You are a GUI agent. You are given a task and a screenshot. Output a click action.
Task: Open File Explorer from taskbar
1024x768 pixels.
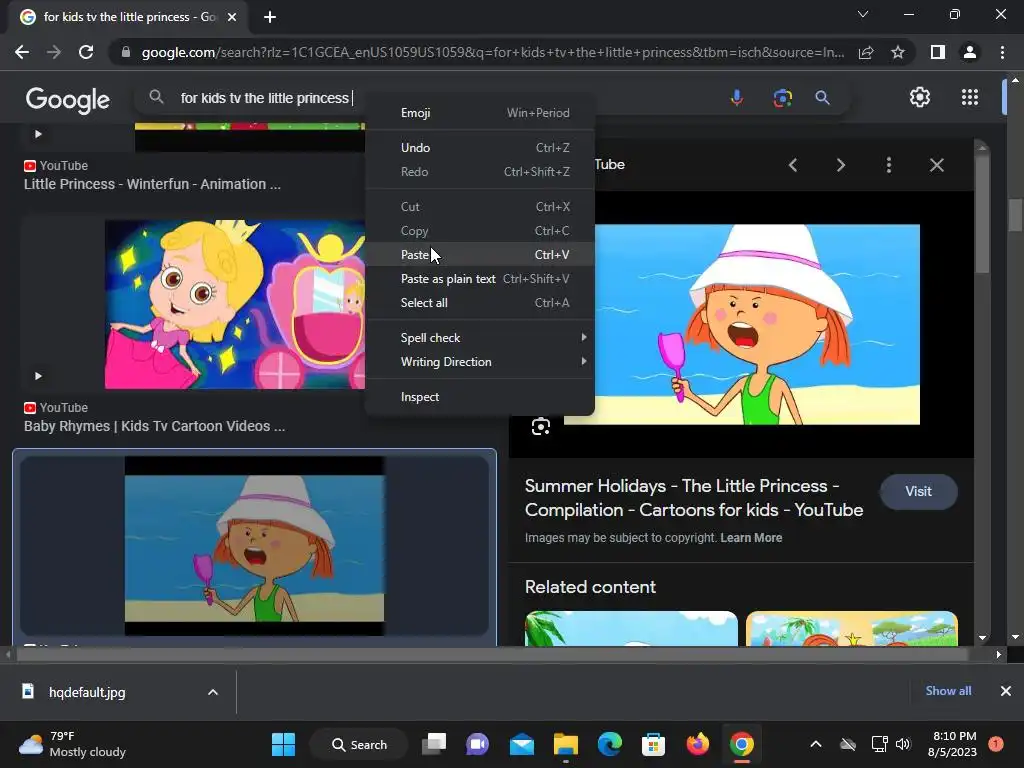566,744
